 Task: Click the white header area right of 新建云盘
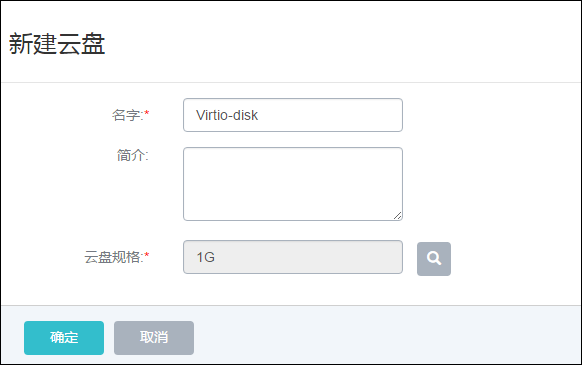pos(341,44)
